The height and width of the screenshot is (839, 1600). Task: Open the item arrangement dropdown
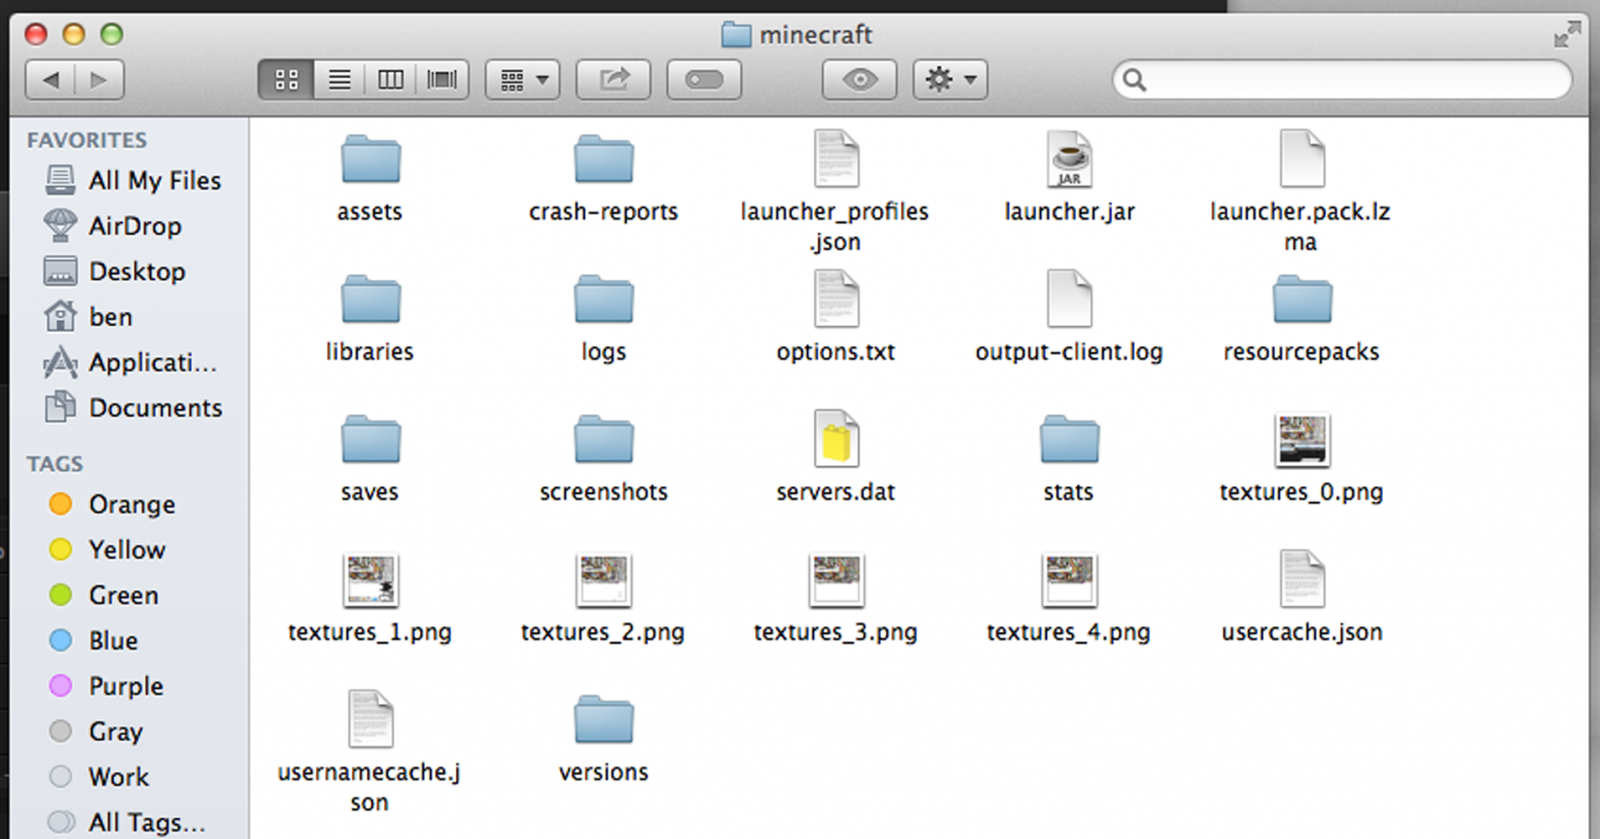(x=523, y=80)
